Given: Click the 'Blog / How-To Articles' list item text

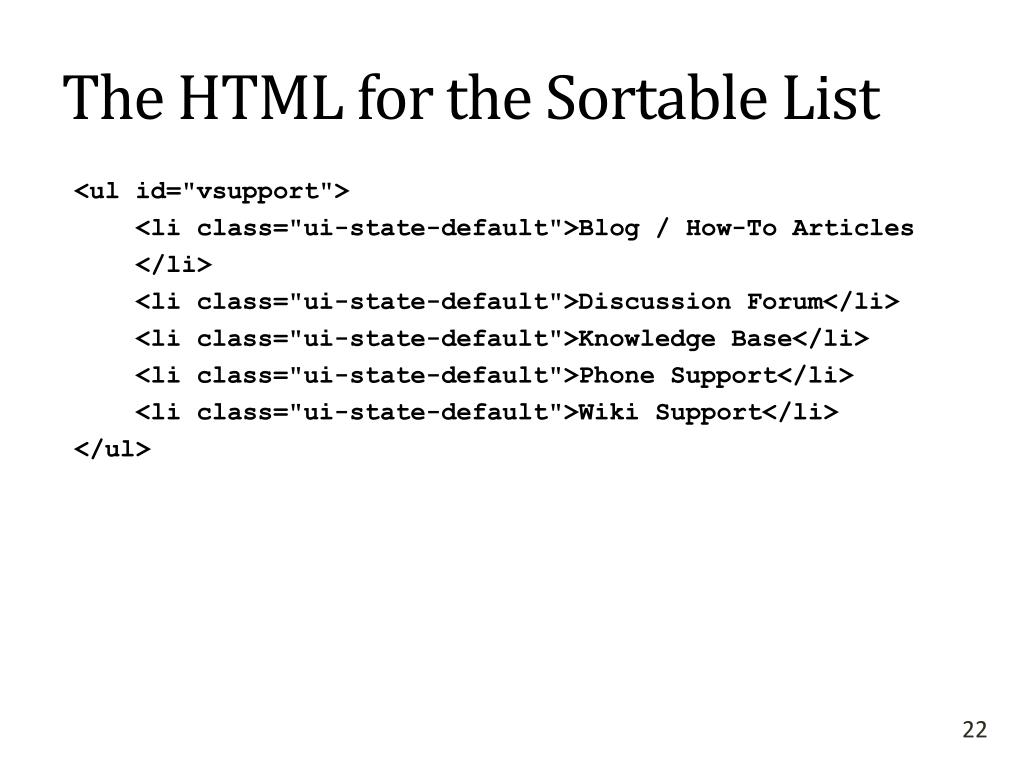Looking at the screenshot, I should pos(746,228).
